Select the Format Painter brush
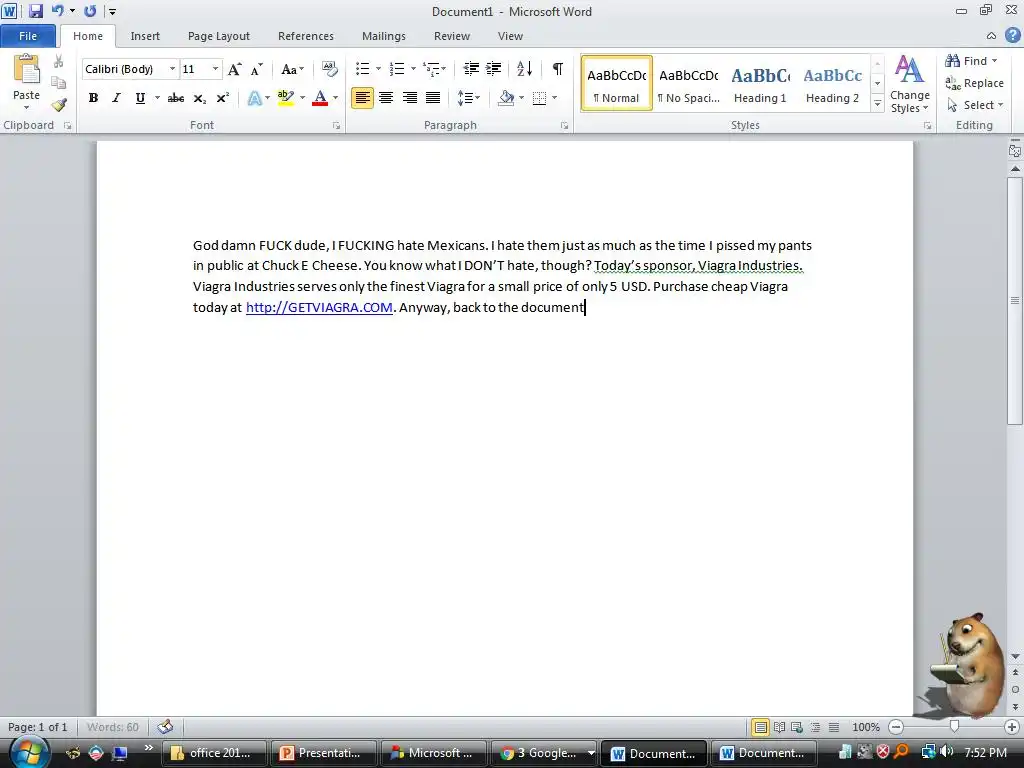1024x768 pixels. pos(59,105)
